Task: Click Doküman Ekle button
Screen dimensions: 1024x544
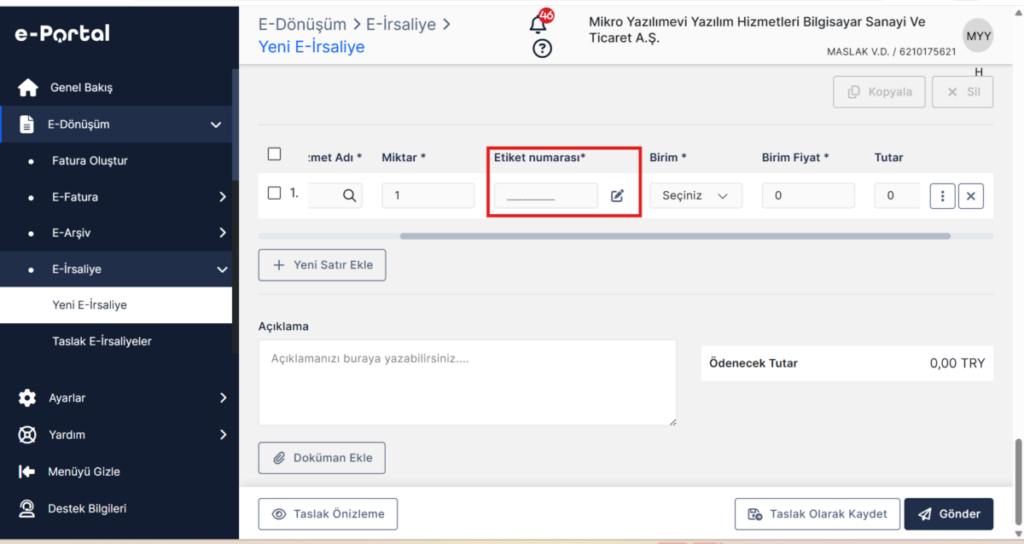Action: point(322,458)
